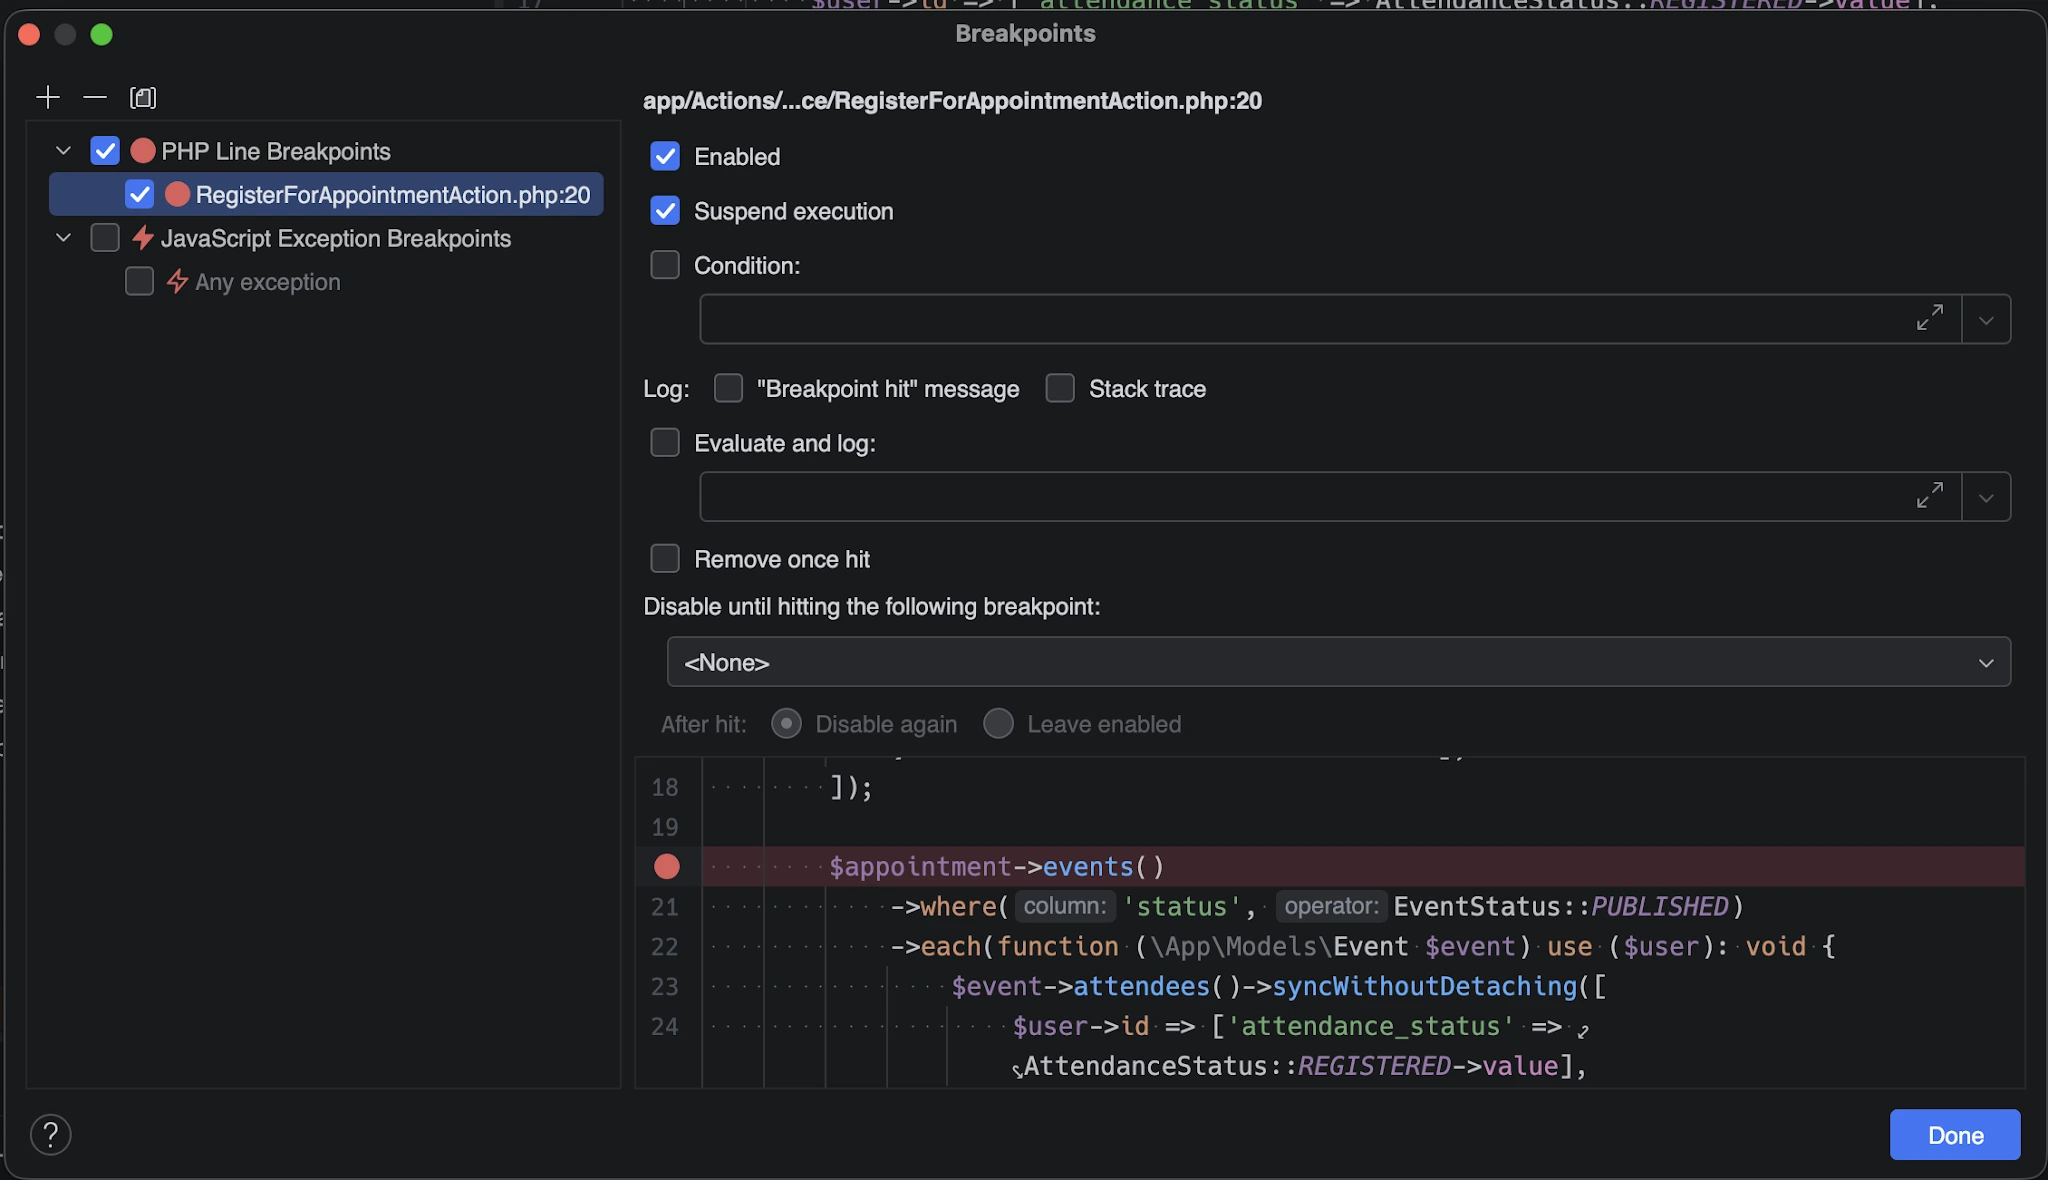The height and width of the screenshot is (1180, 2048).
Task: Click the Any exception lightning icon
Action: tap(177, 282)
